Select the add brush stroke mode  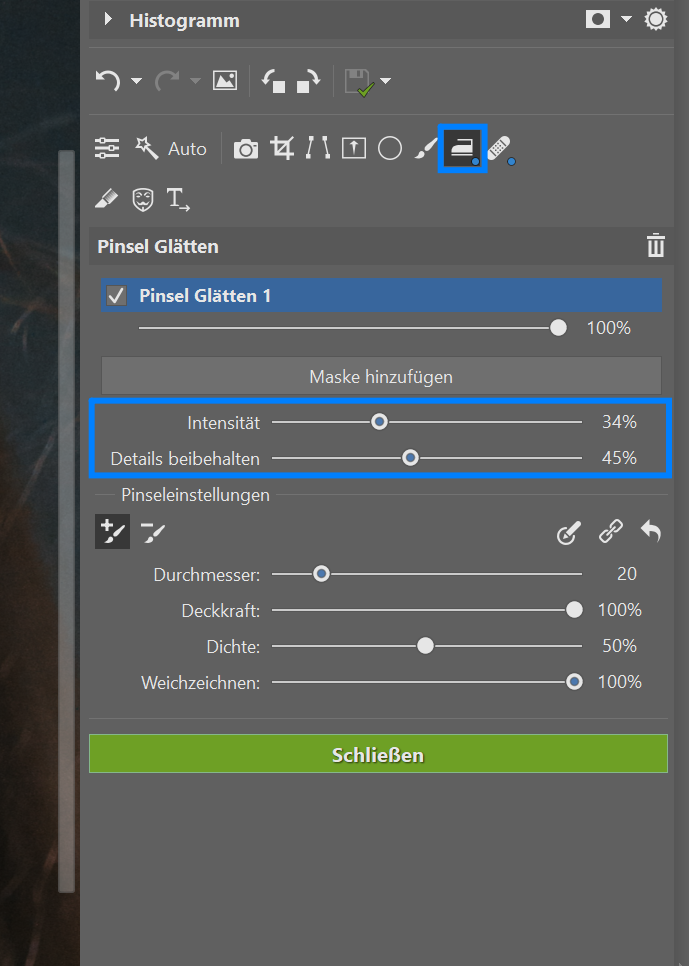pos(112,531)
